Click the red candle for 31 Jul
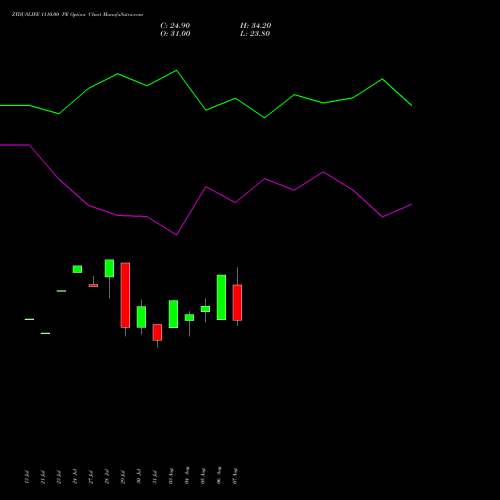This screenshot has width=500, height=500. click(157, 332)
